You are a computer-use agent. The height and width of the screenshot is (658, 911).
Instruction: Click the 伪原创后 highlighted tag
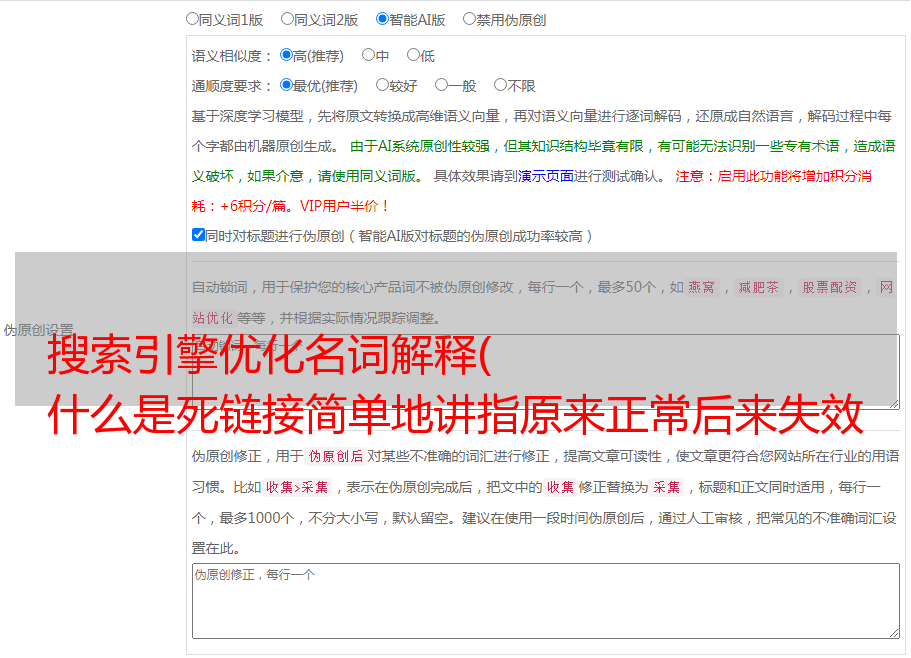[x=336, y=456]
